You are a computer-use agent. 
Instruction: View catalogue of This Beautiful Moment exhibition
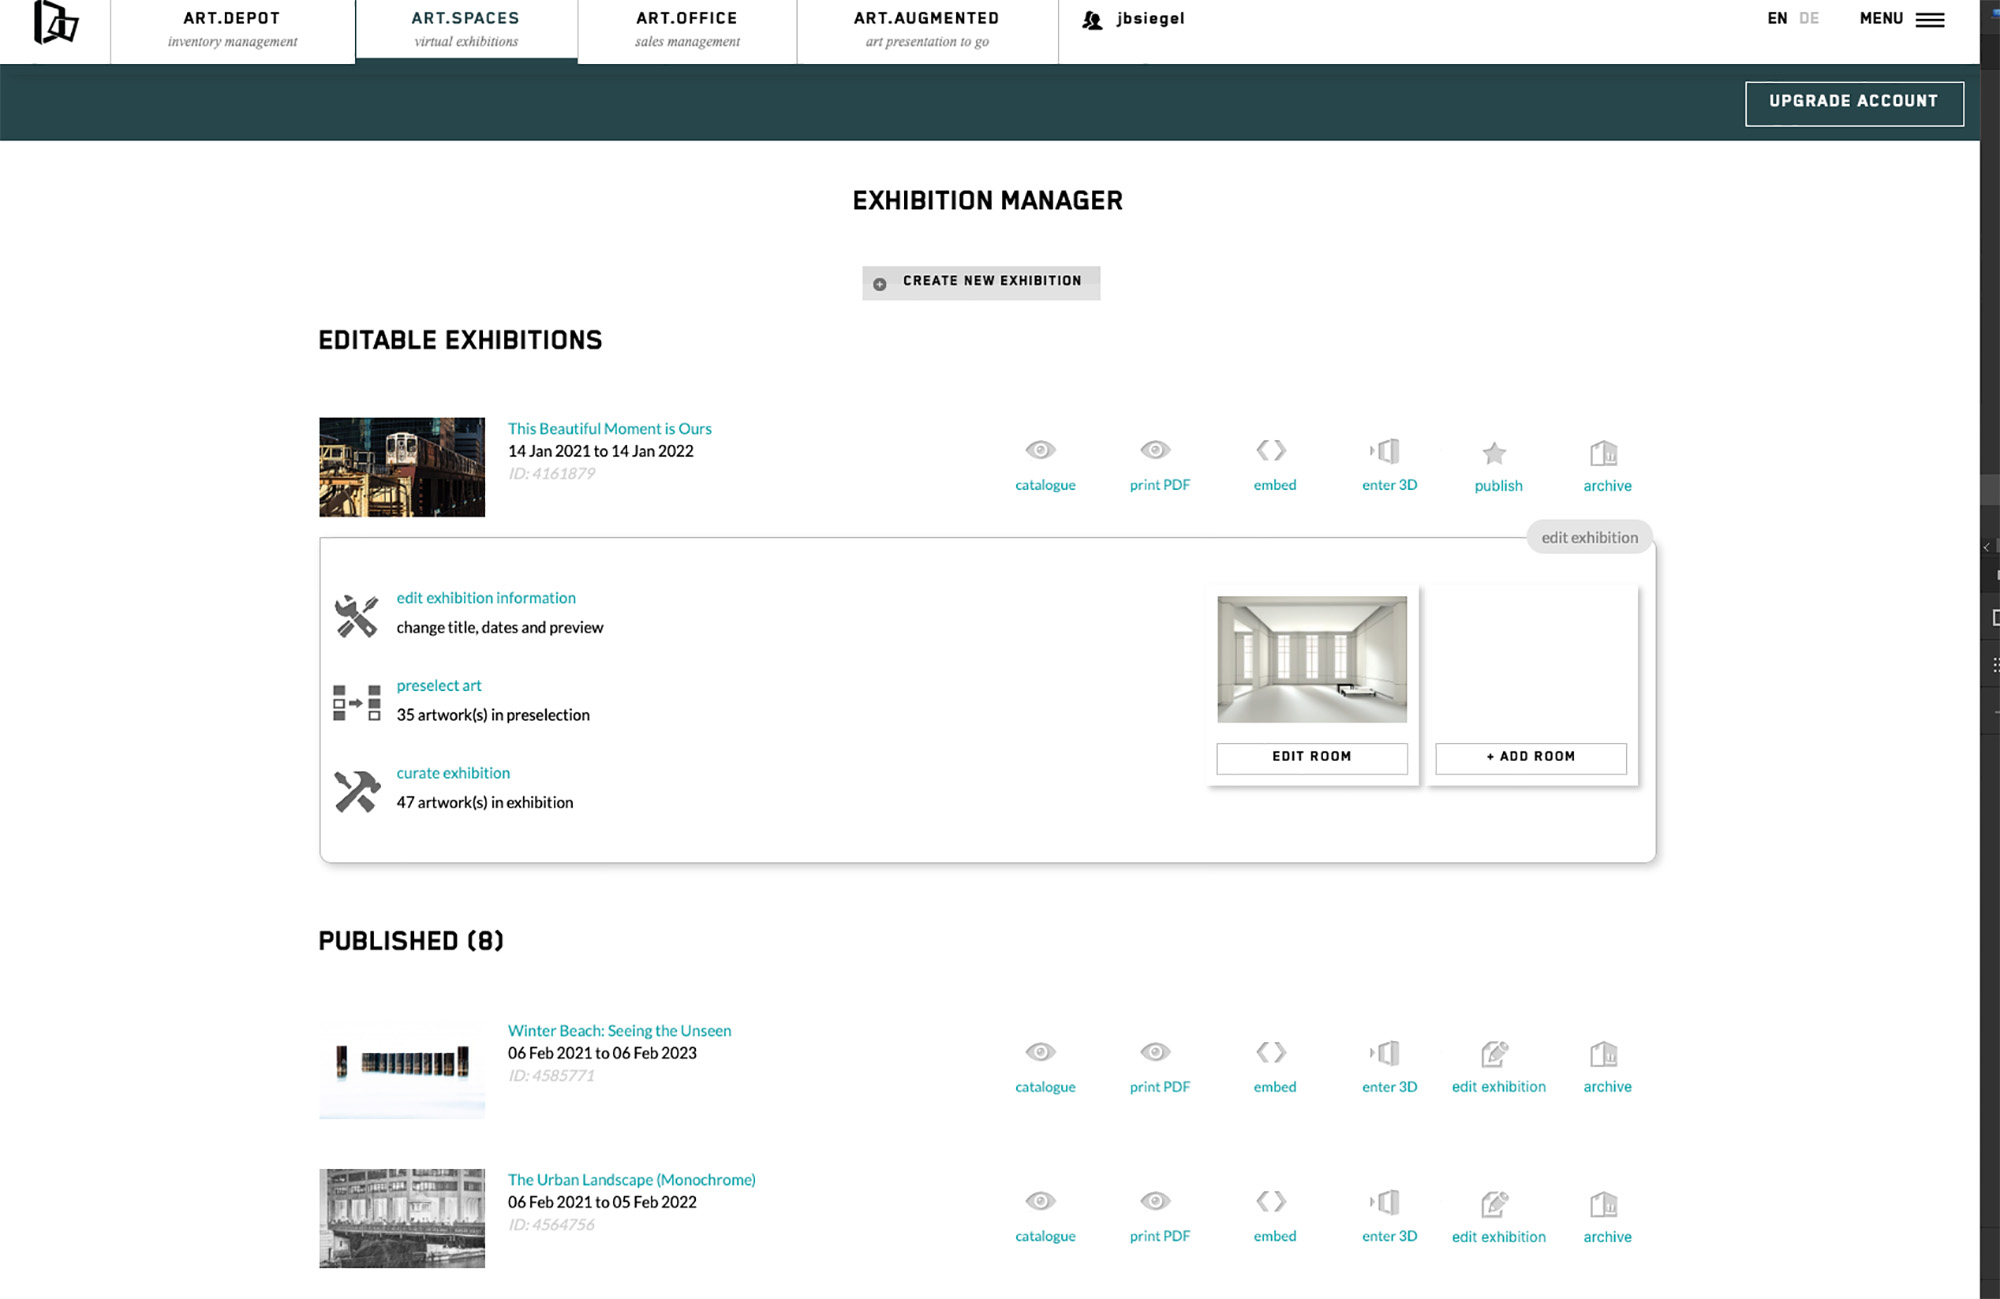pyautogui.click(x=1042, y=451)
